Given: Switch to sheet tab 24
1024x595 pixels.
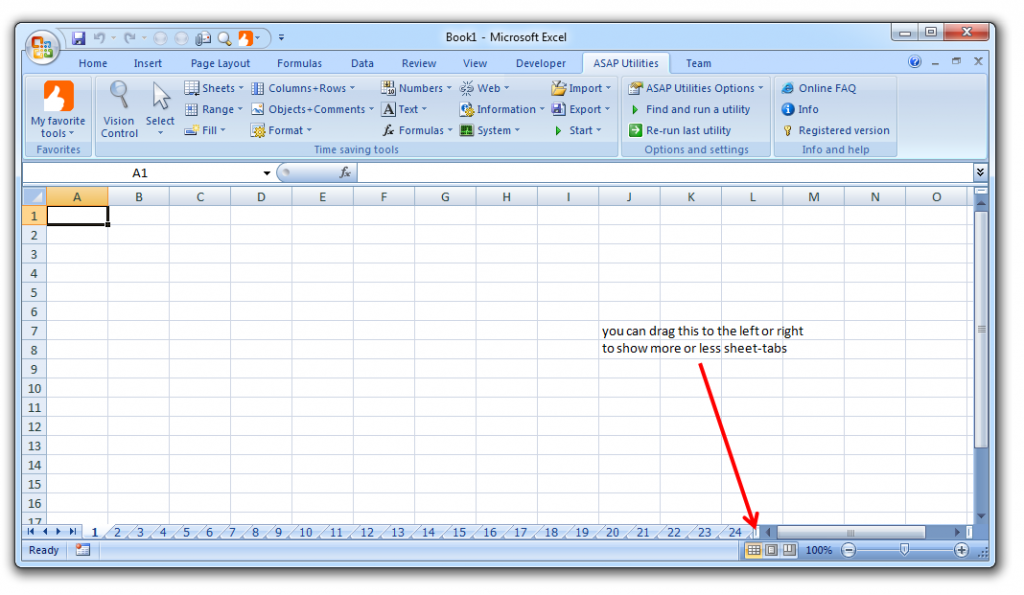Looking at the screenshot, I should (735, 533).
